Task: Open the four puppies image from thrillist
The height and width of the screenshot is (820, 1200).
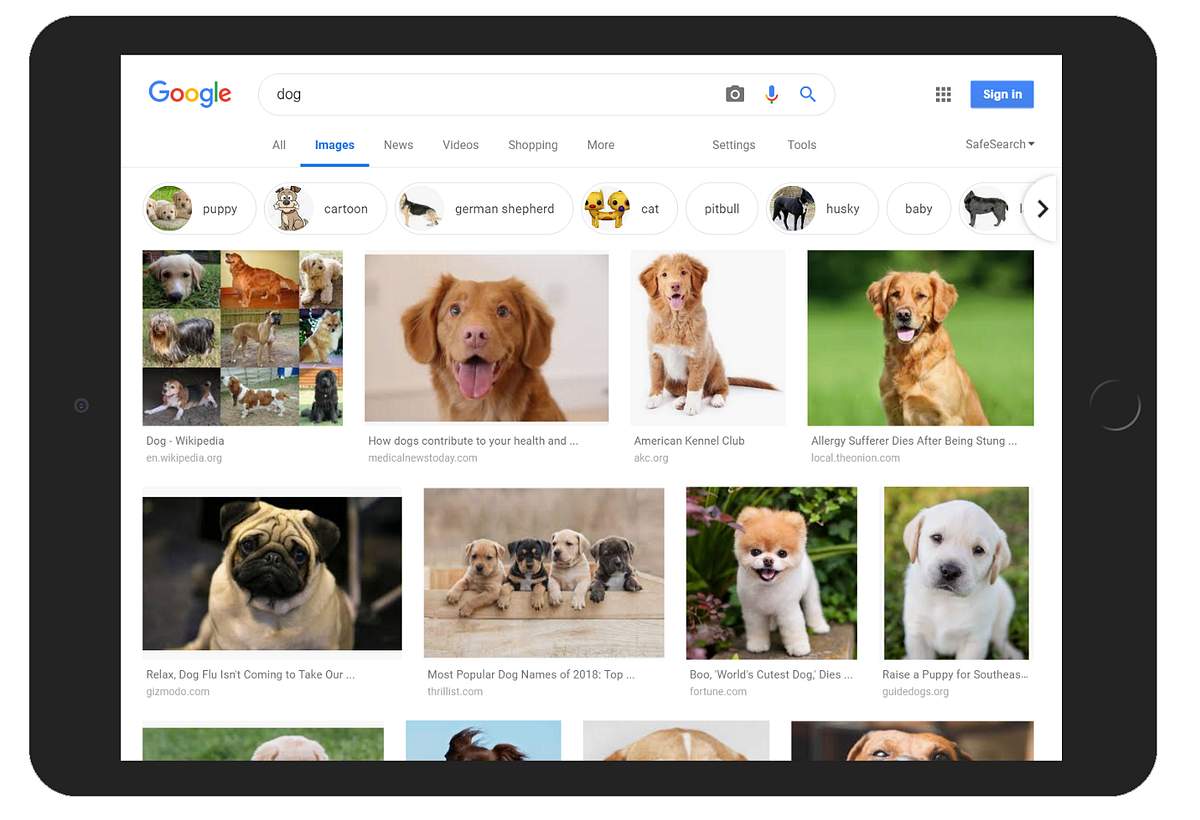Action: tap(544, 572)
